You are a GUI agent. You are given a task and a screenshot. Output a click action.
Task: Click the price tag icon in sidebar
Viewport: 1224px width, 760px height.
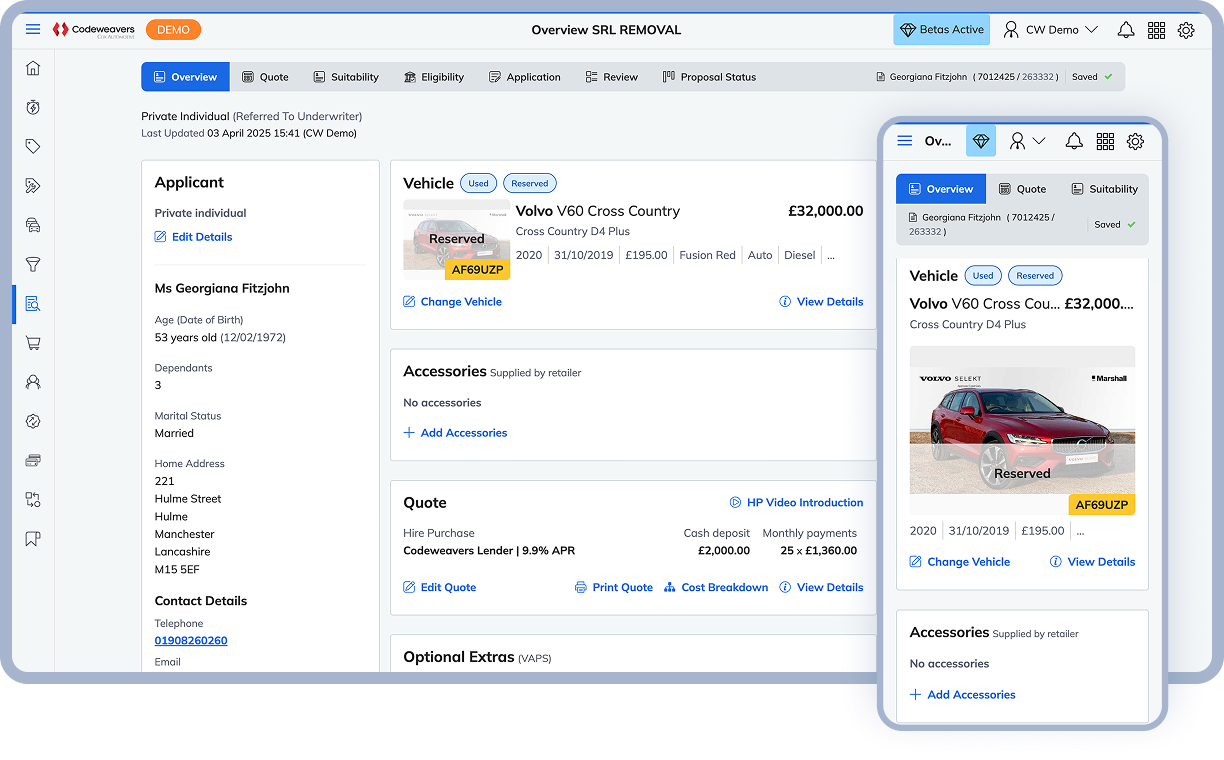pyautogui.click(x=33, y=146)
